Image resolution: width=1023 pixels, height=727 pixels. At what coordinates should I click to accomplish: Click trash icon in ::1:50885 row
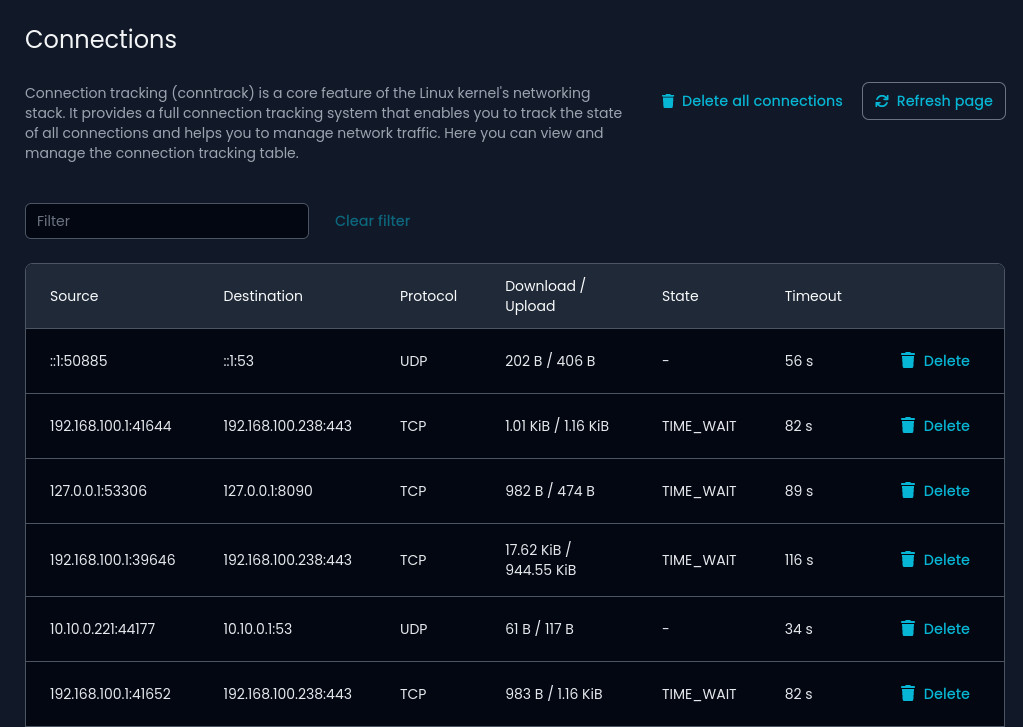tap(908, 360)
